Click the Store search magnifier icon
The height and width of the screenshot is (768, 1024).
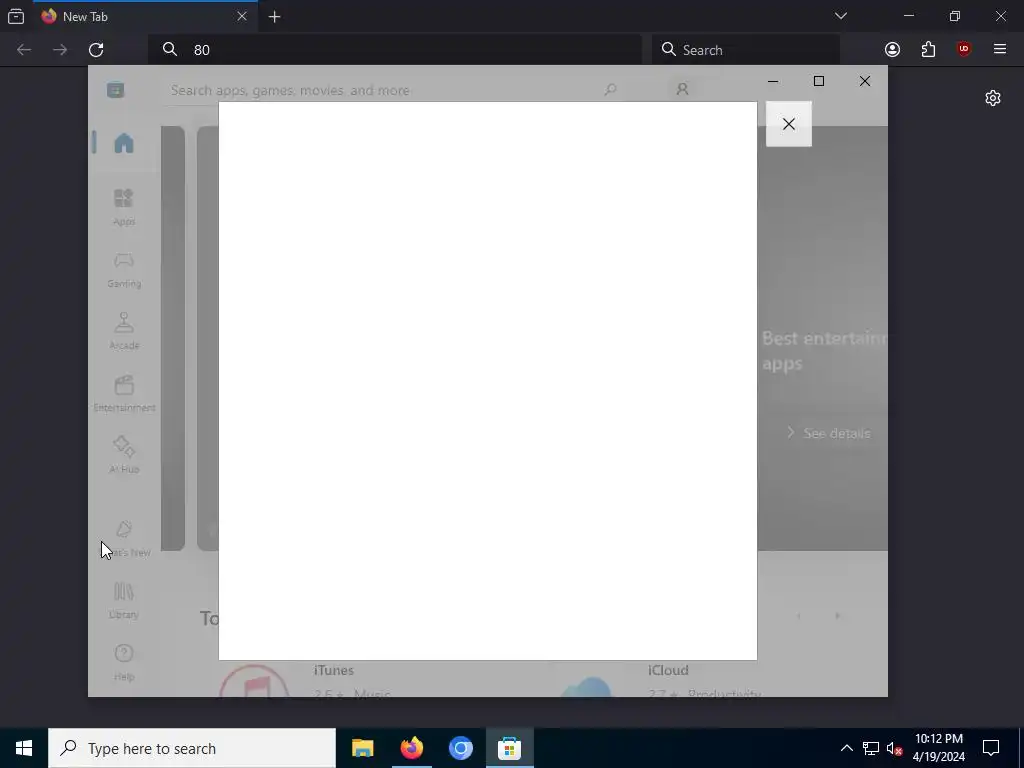pyautogui.click(x=610, y=89)
